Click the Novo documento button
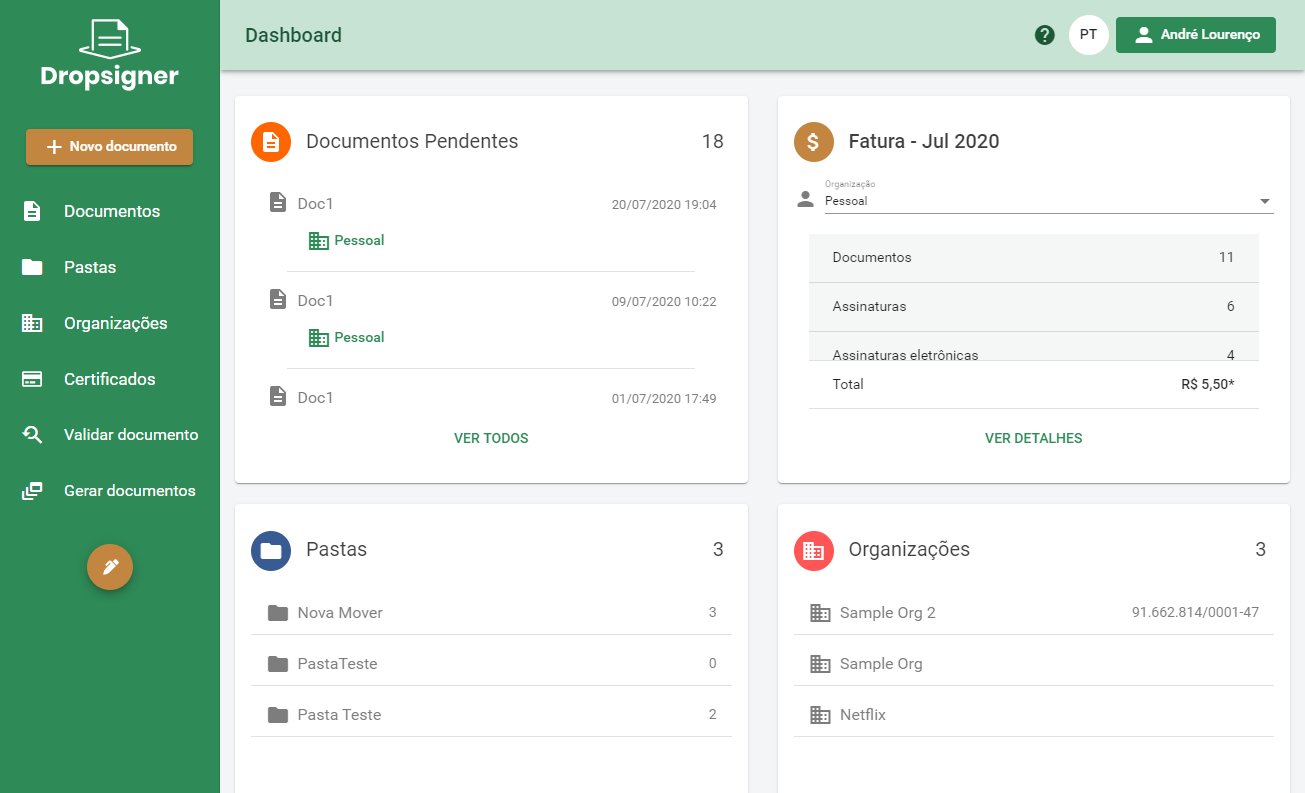The image size is (1305, 793). pos(110,146)
